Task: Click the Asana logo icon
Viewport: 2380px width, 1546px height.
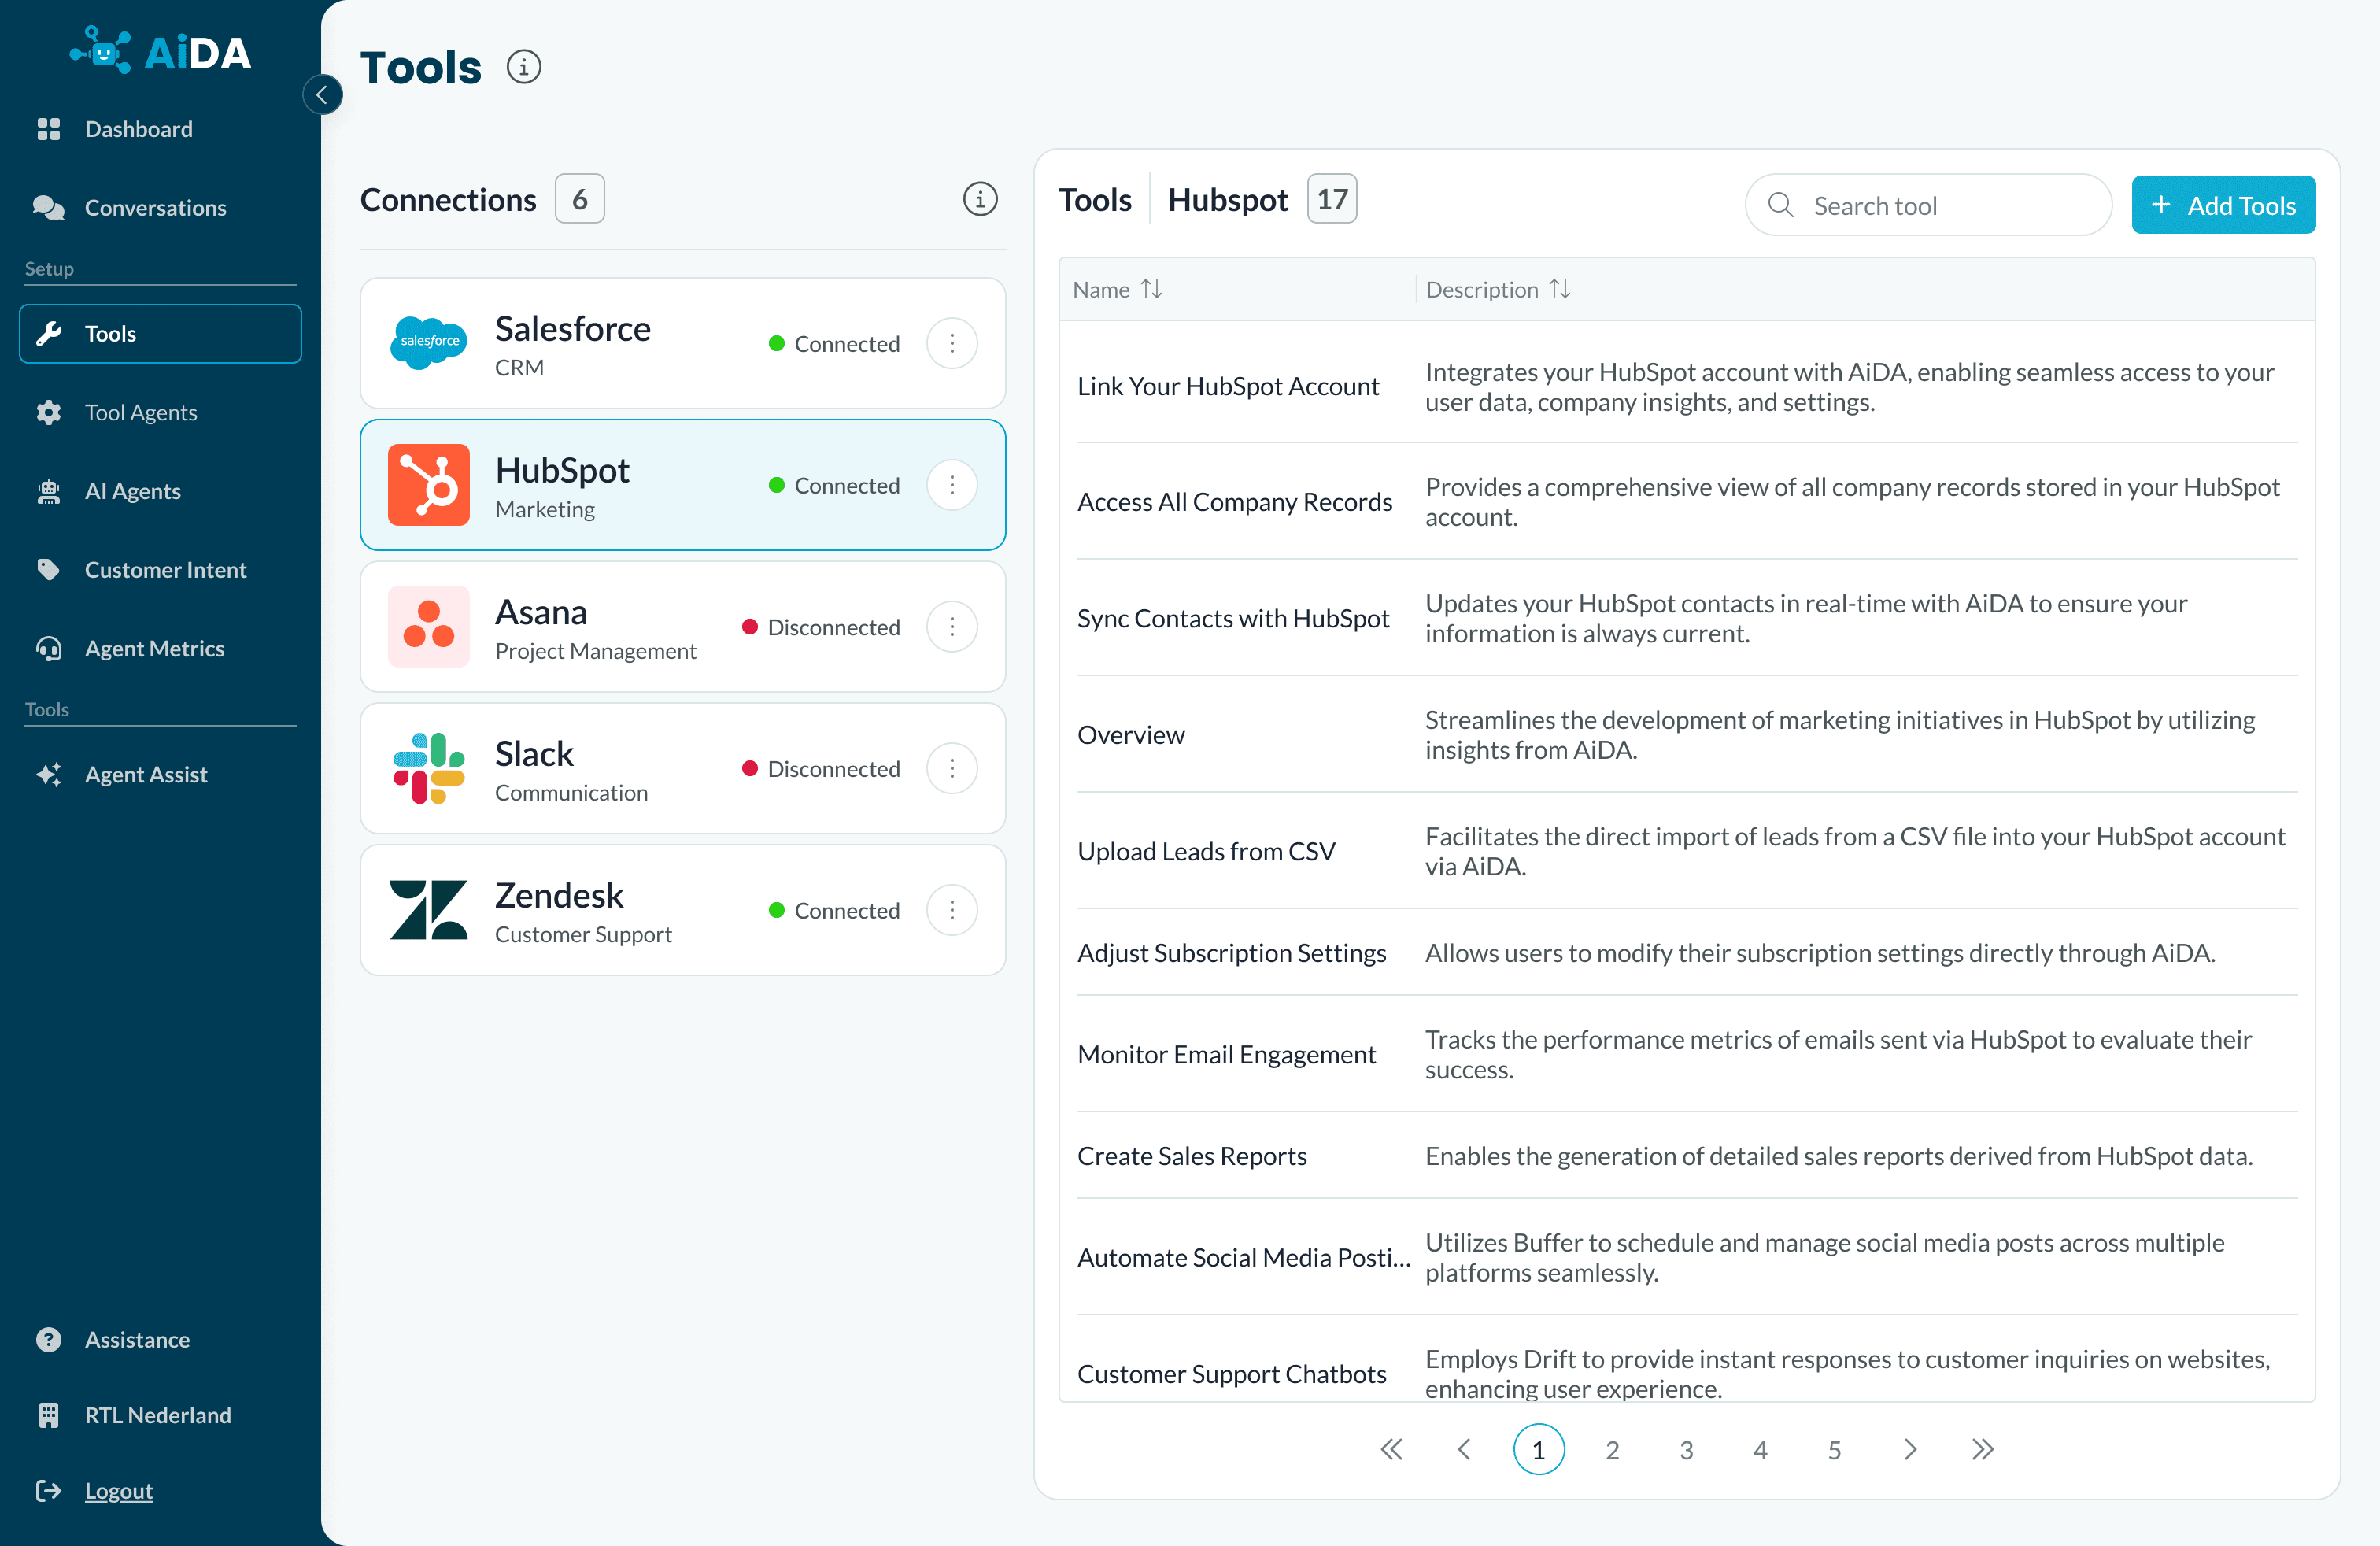Action: pos(428,626)
